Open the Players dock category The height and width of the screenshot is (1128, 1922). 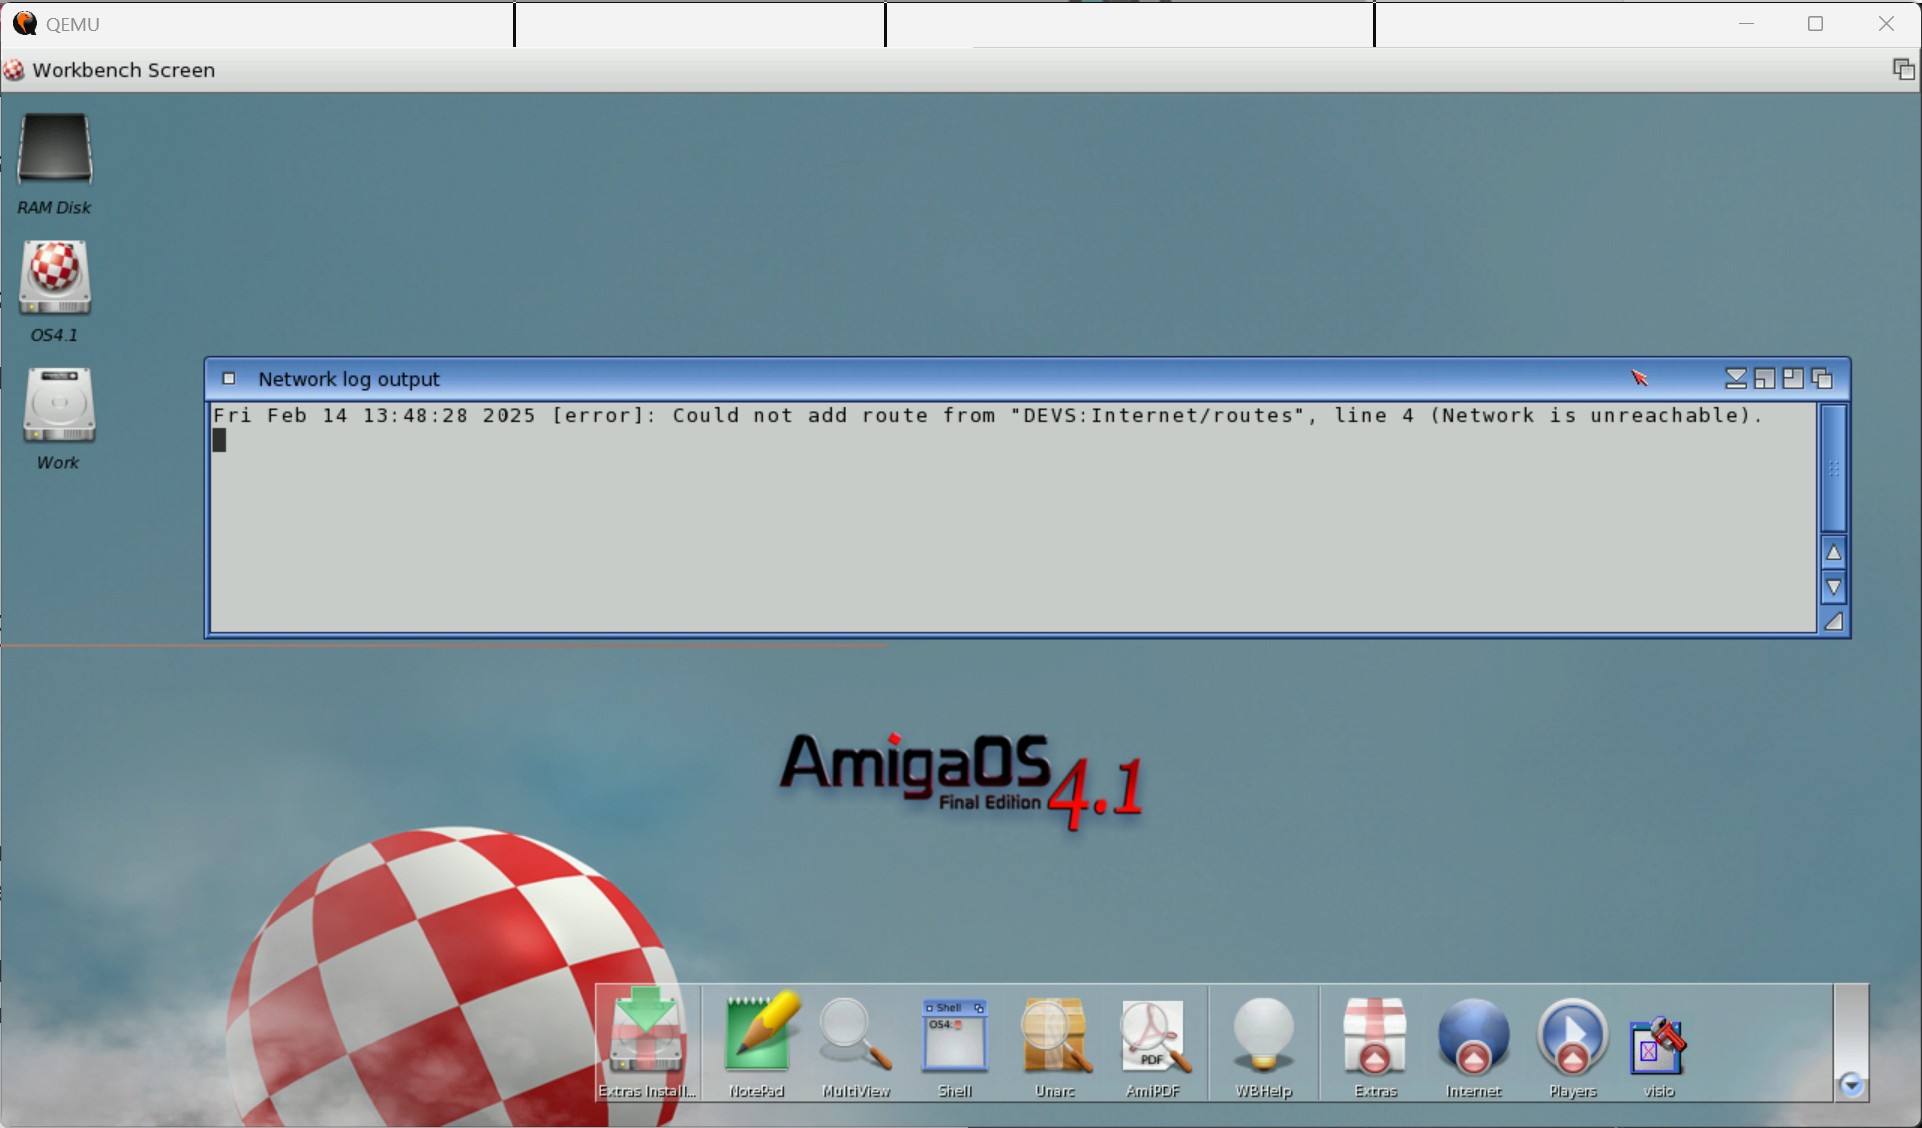pyautogui.click(x=1572, y=1042)
